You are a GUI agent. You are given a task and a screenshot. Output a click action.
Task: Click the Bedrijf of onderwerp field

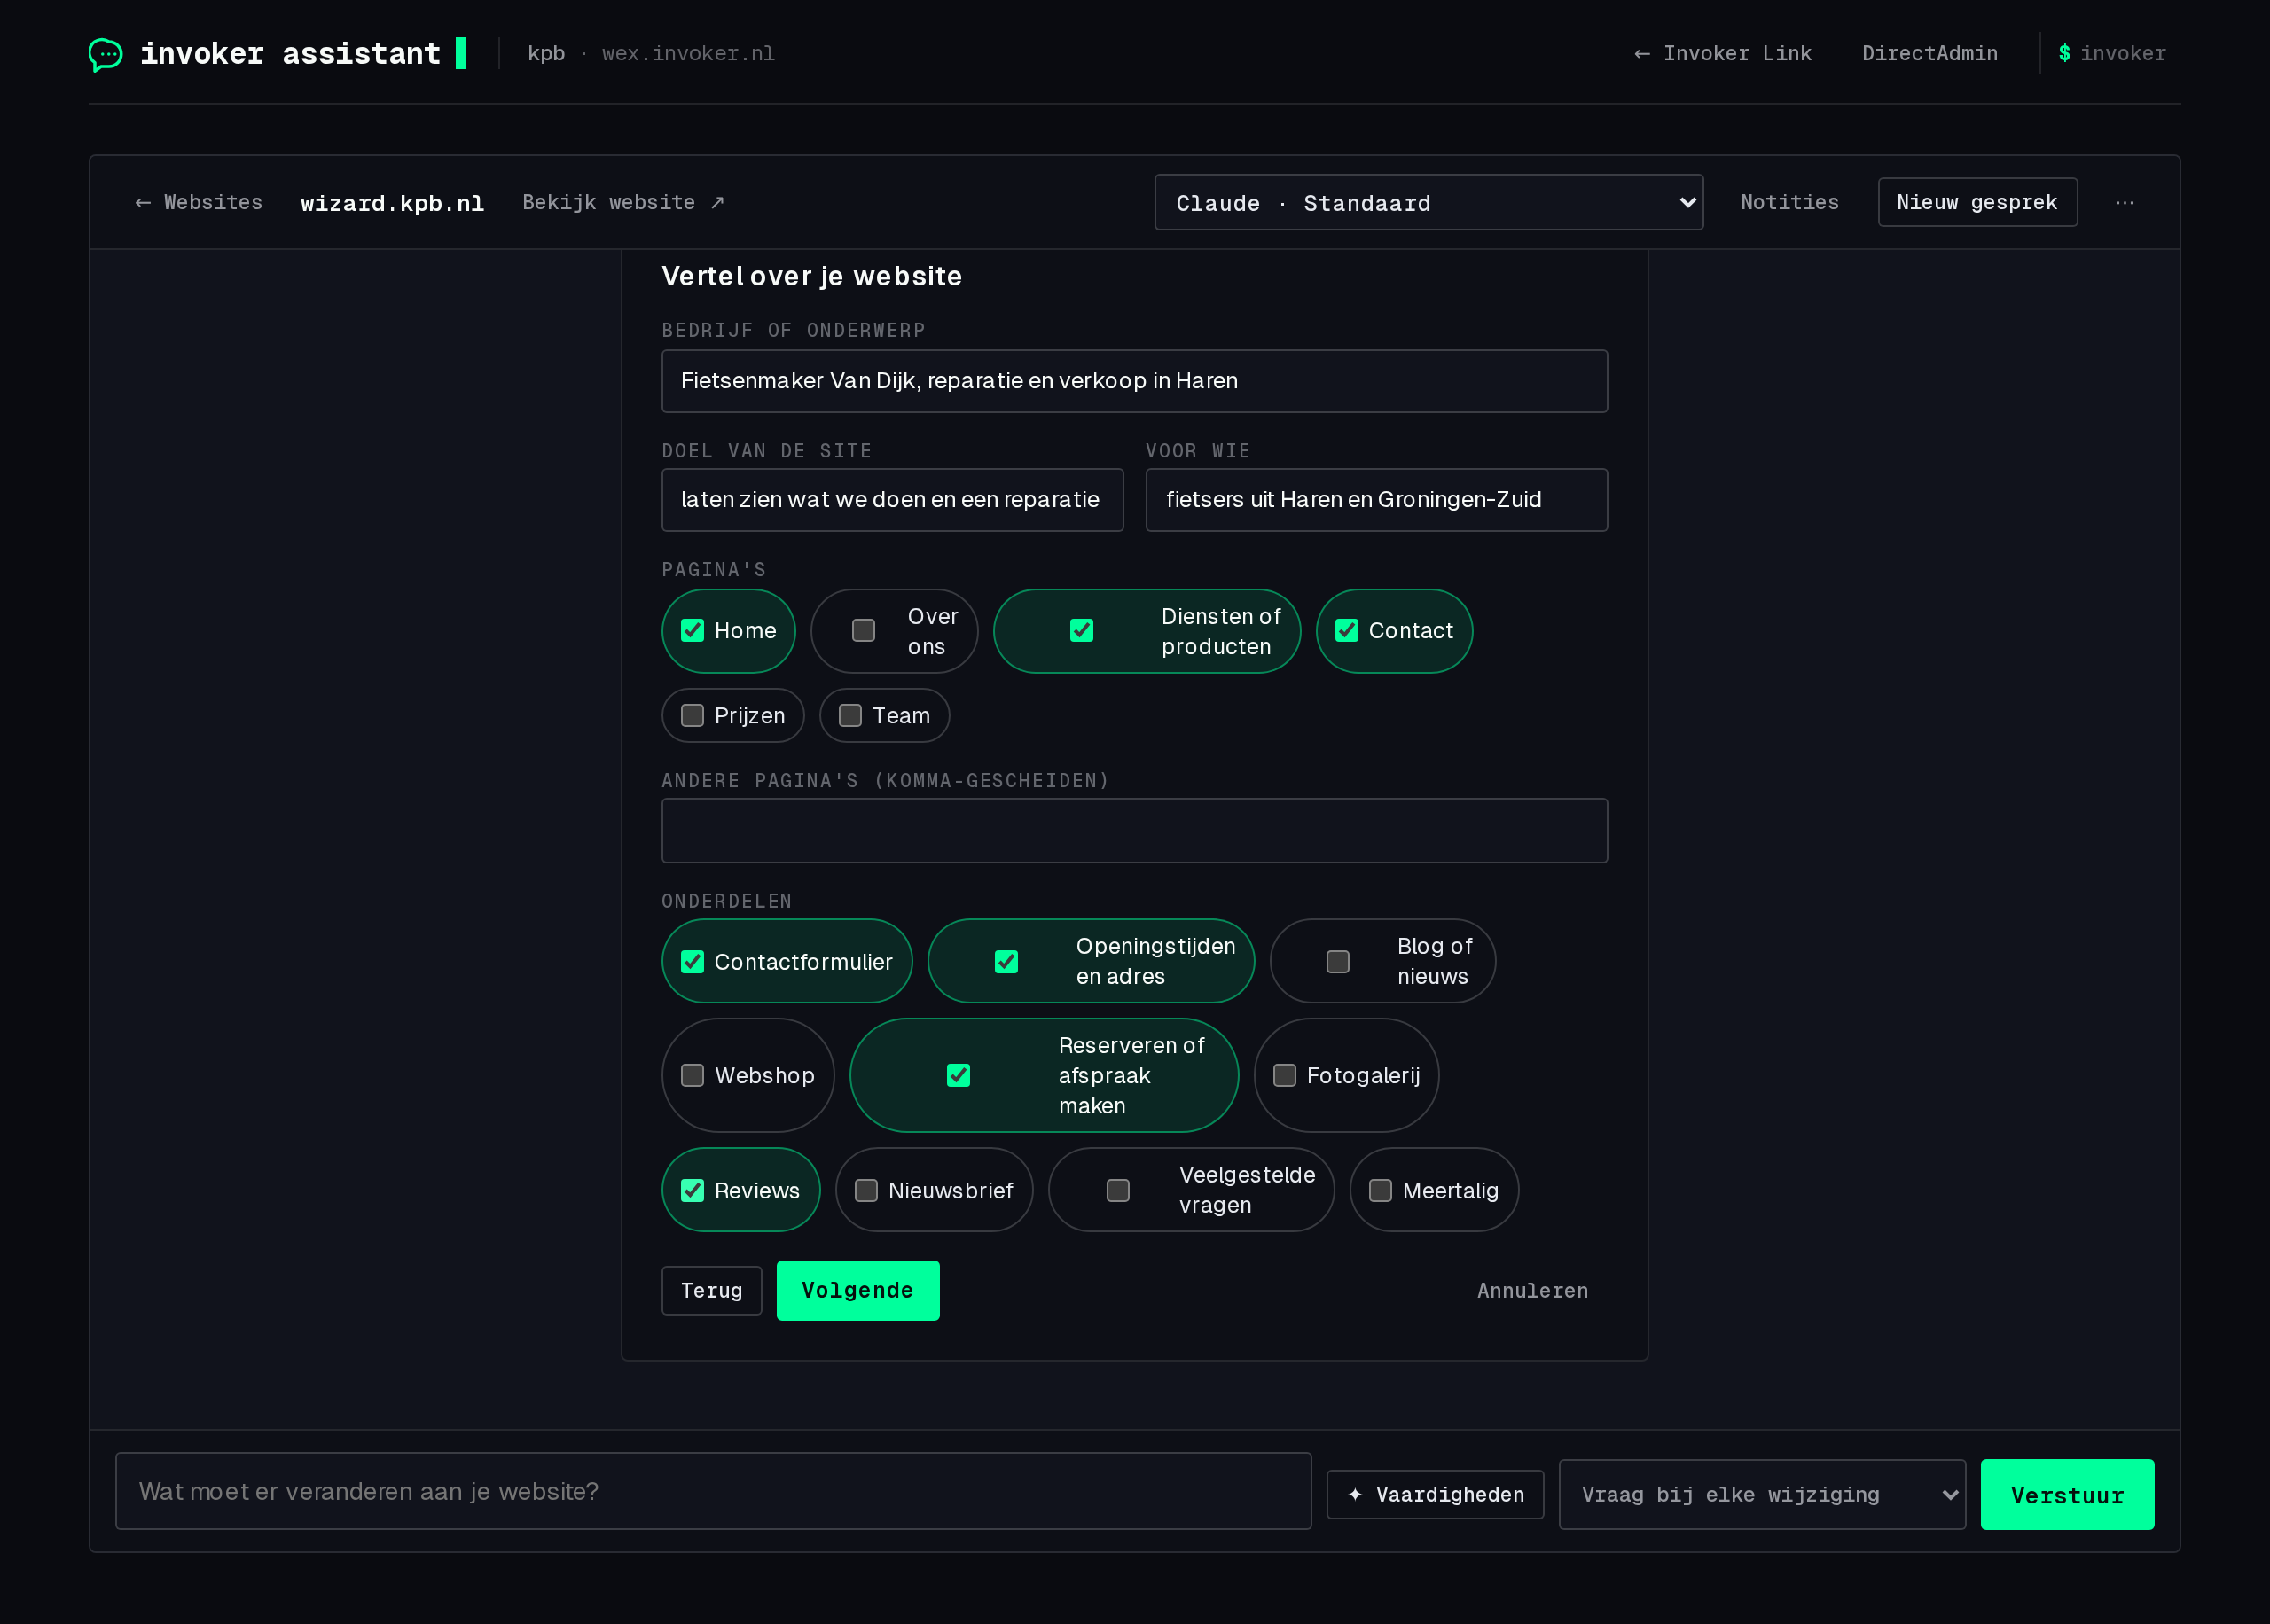pyautogui.click(x=1134, y=381)
